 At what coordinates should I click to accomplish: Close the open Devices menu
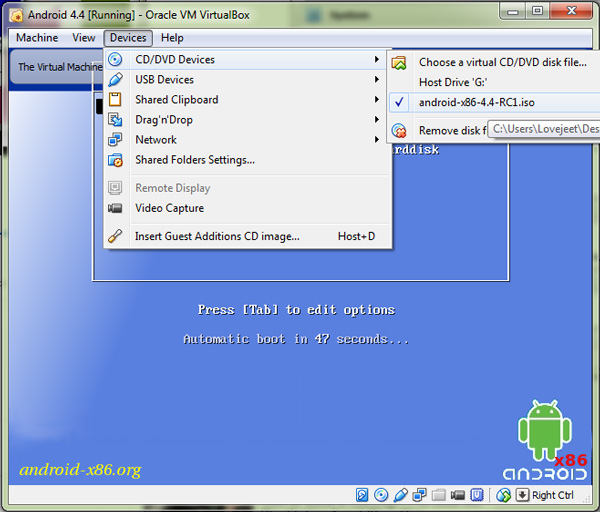128,38
